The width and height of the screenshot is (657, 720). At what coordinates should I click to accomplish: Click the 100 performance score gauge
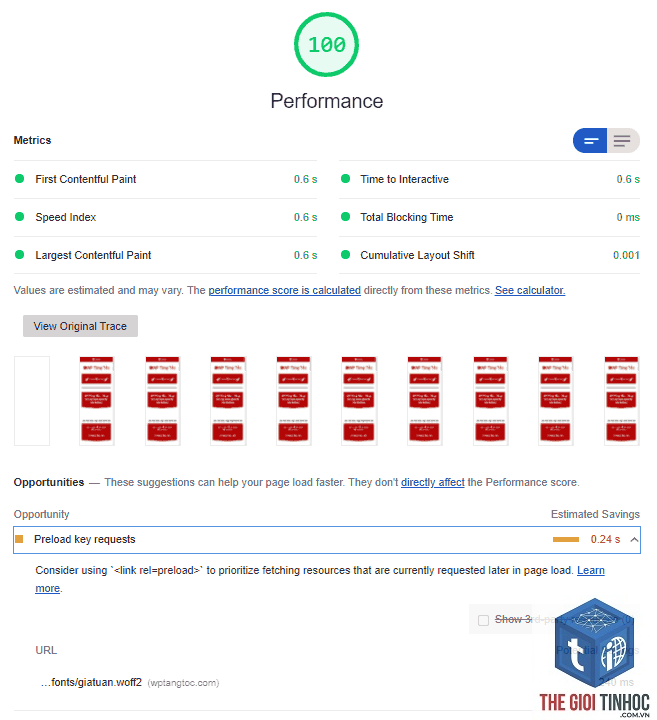pos(326,45)
